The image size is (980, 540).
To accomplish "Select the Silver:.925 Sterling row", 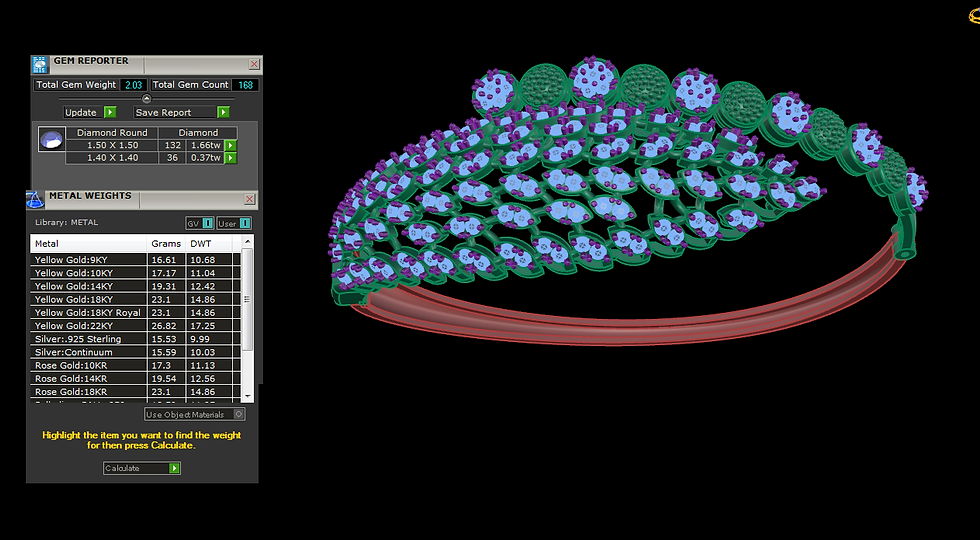I will tap(136, 339).
